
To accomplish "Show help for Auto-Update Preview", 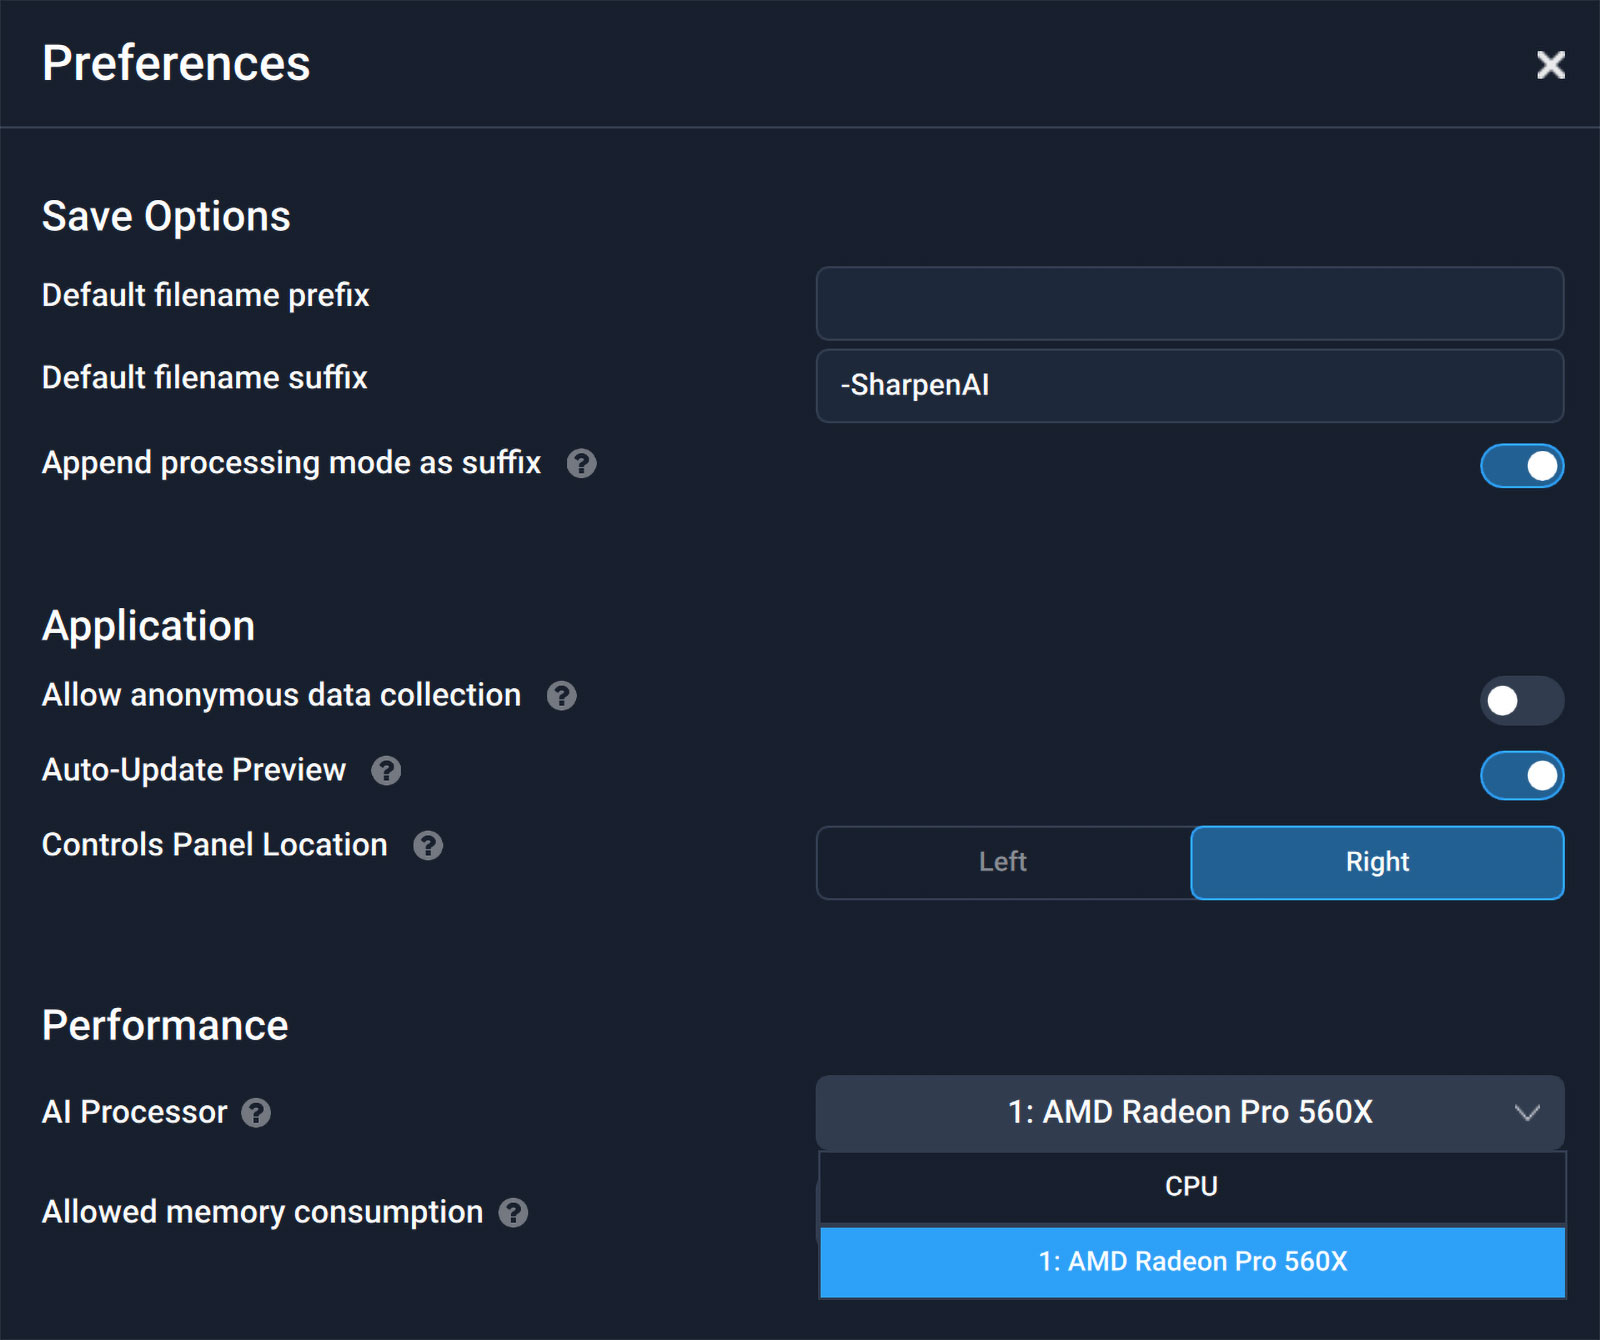I will click(386, 771).
